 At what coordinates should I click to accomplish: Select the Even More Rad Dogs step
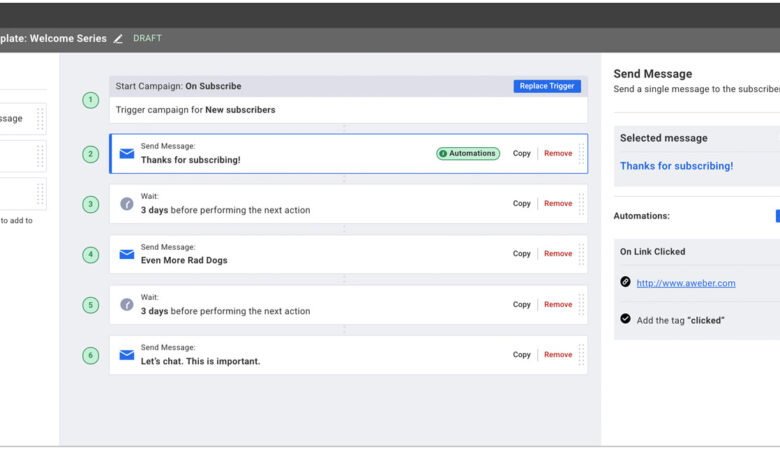(x=348, y=254)
